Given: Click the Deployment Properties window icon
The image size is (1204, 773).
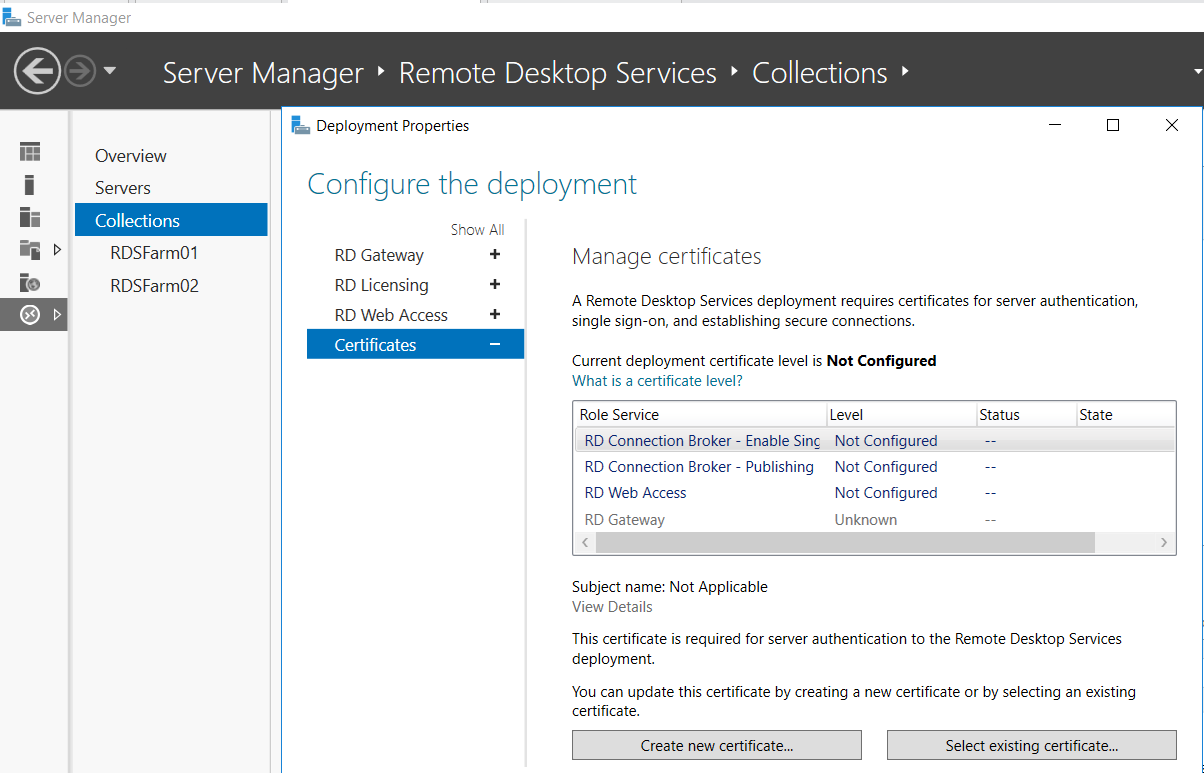Looking at the screenshot, I should [x=300, y=125].
